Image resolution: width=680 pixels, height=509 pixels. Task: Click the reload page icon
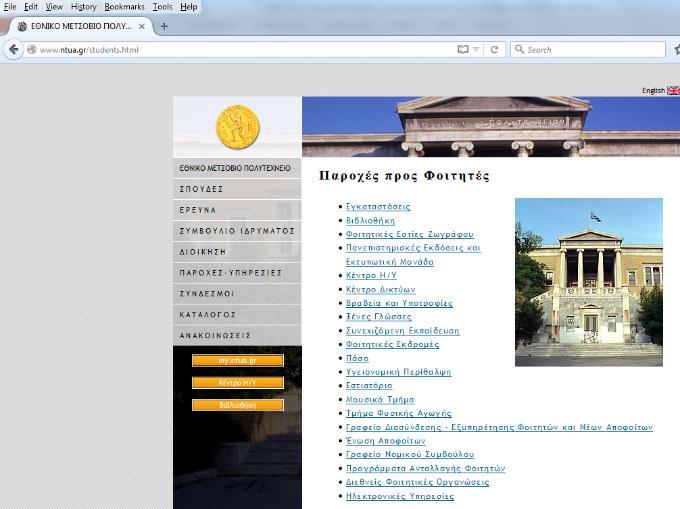494,49
